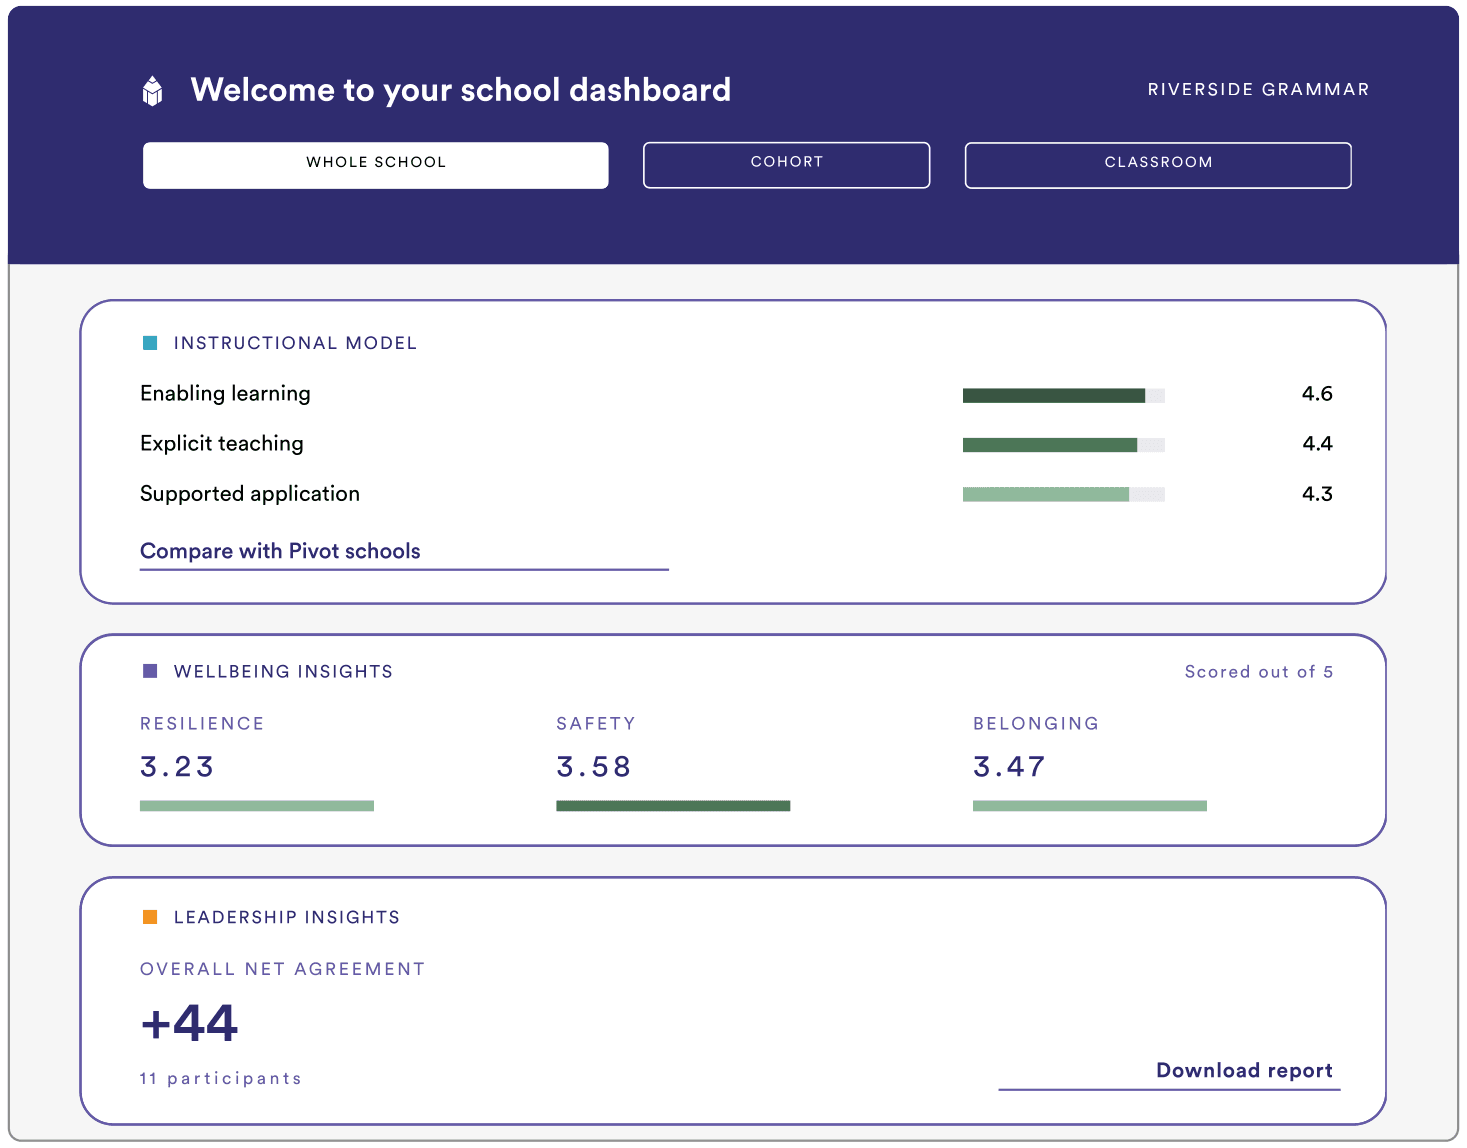The height and width of the screenshot is (1148, 1467).
Task: Click the Wellbeing Insights heading
Action: point(283,671)
